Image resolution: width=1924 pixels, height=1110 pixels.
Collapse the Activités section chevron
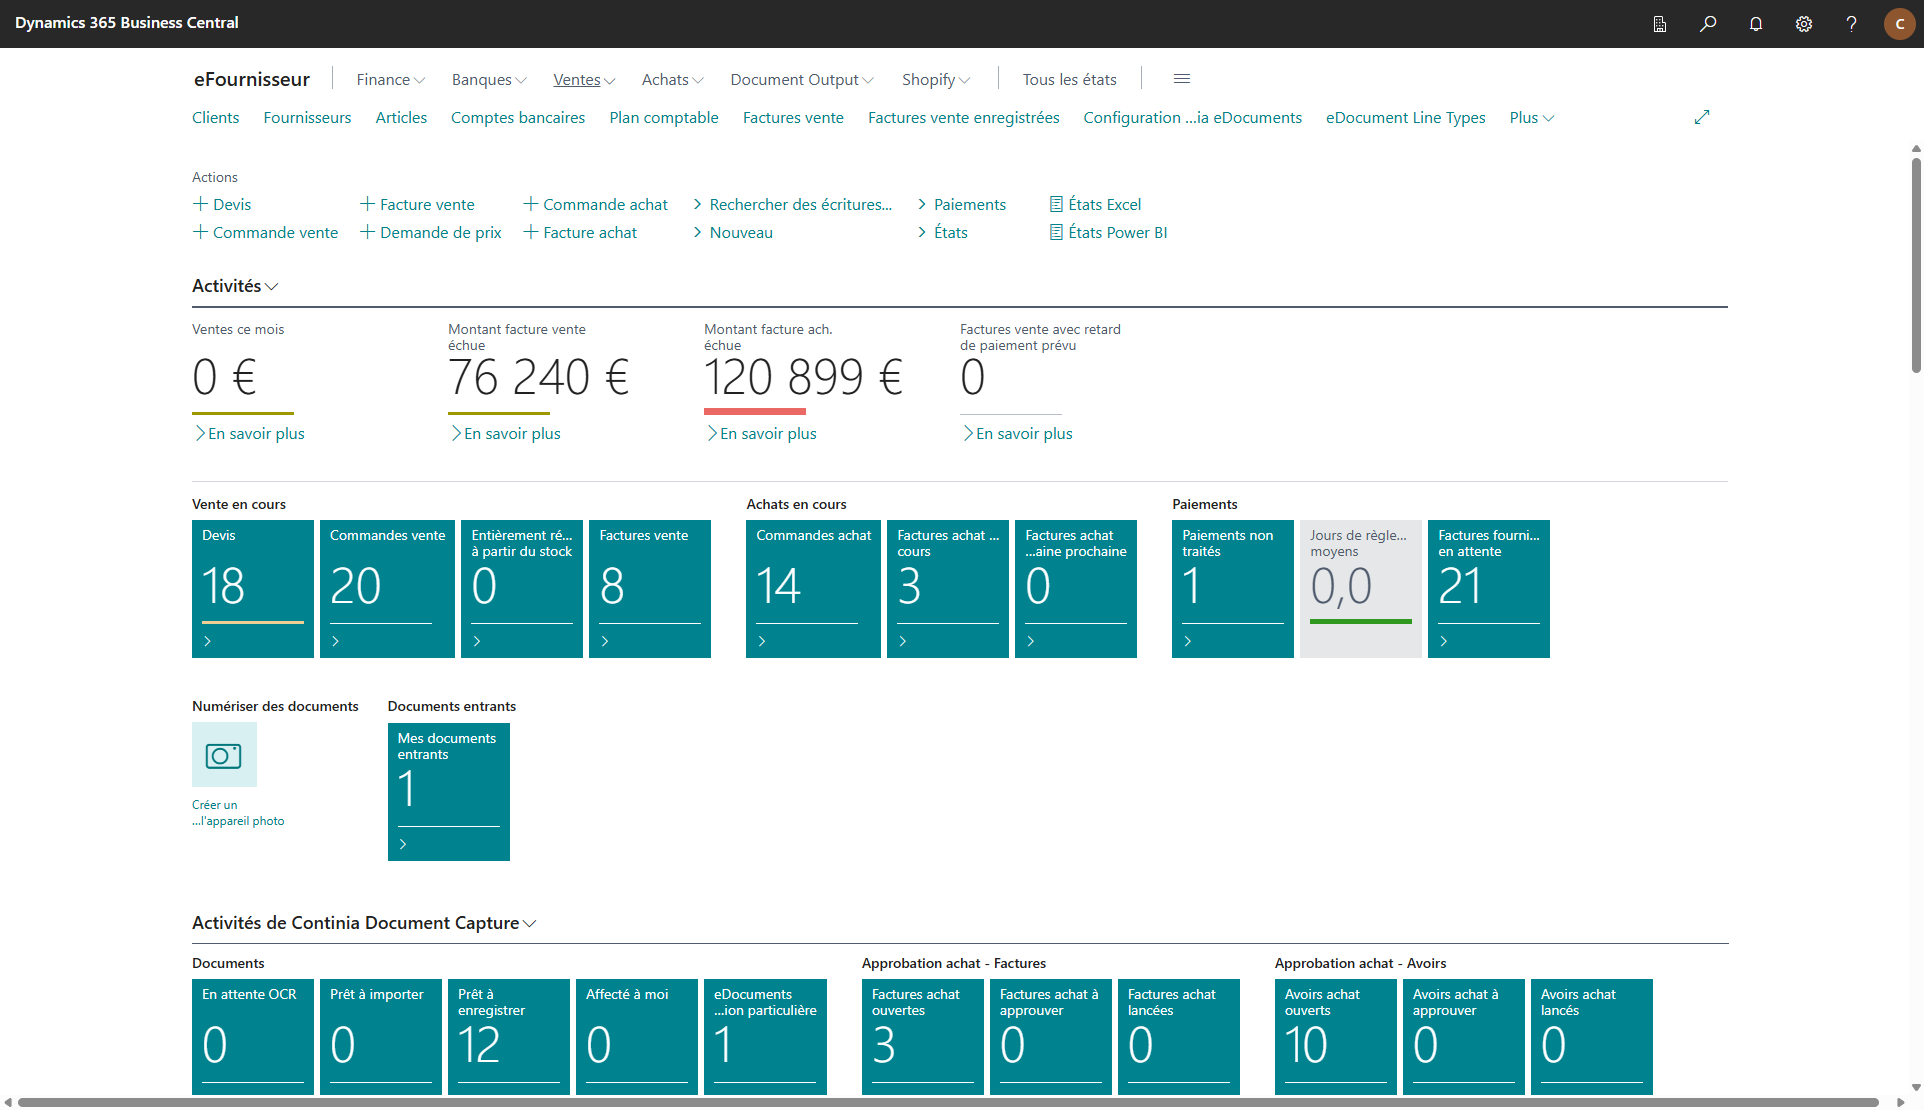pos(271,287)
